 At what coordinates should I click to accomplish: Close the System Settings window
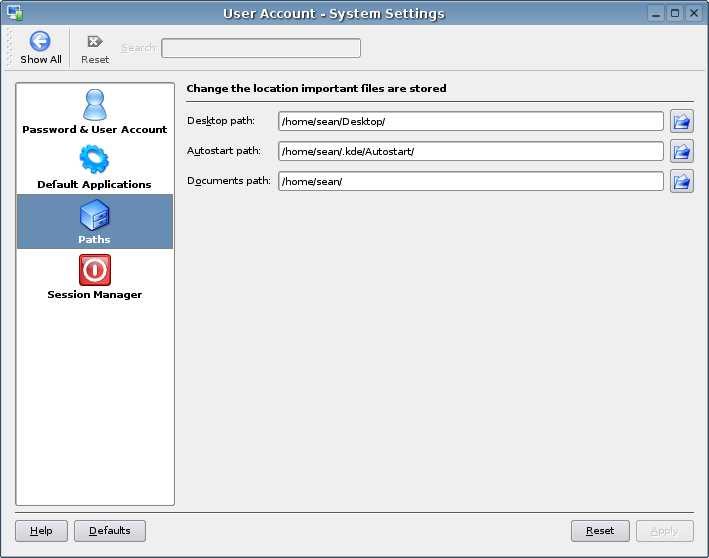(x=694, y=13)
